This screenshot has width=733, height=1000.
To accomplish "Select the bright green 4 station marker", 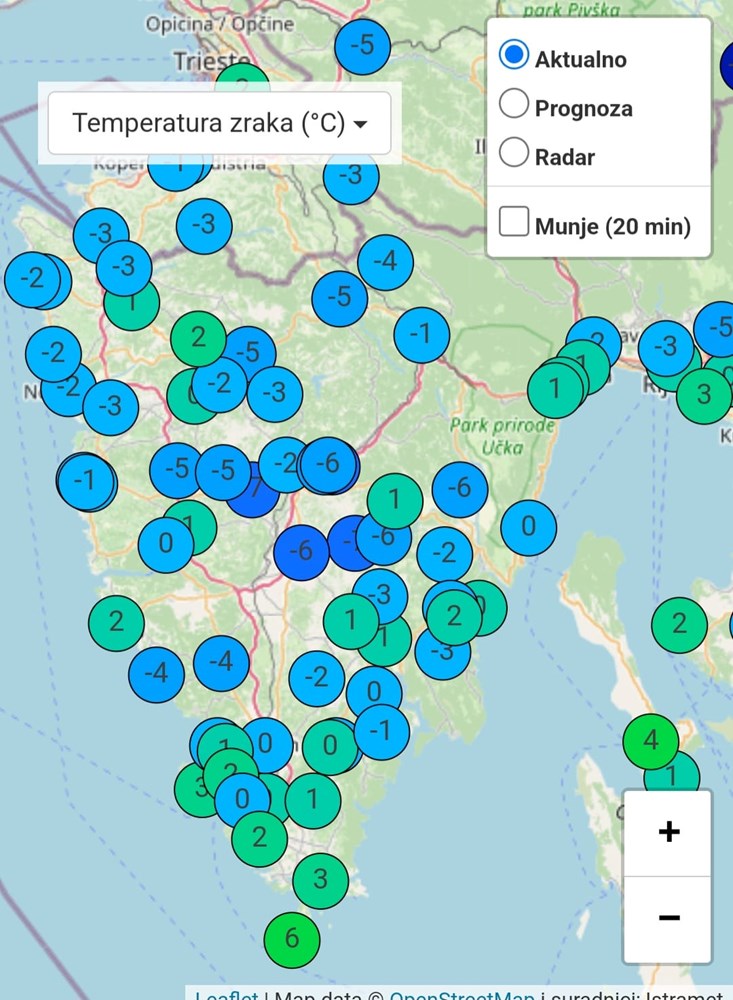I will pos(651,742).
